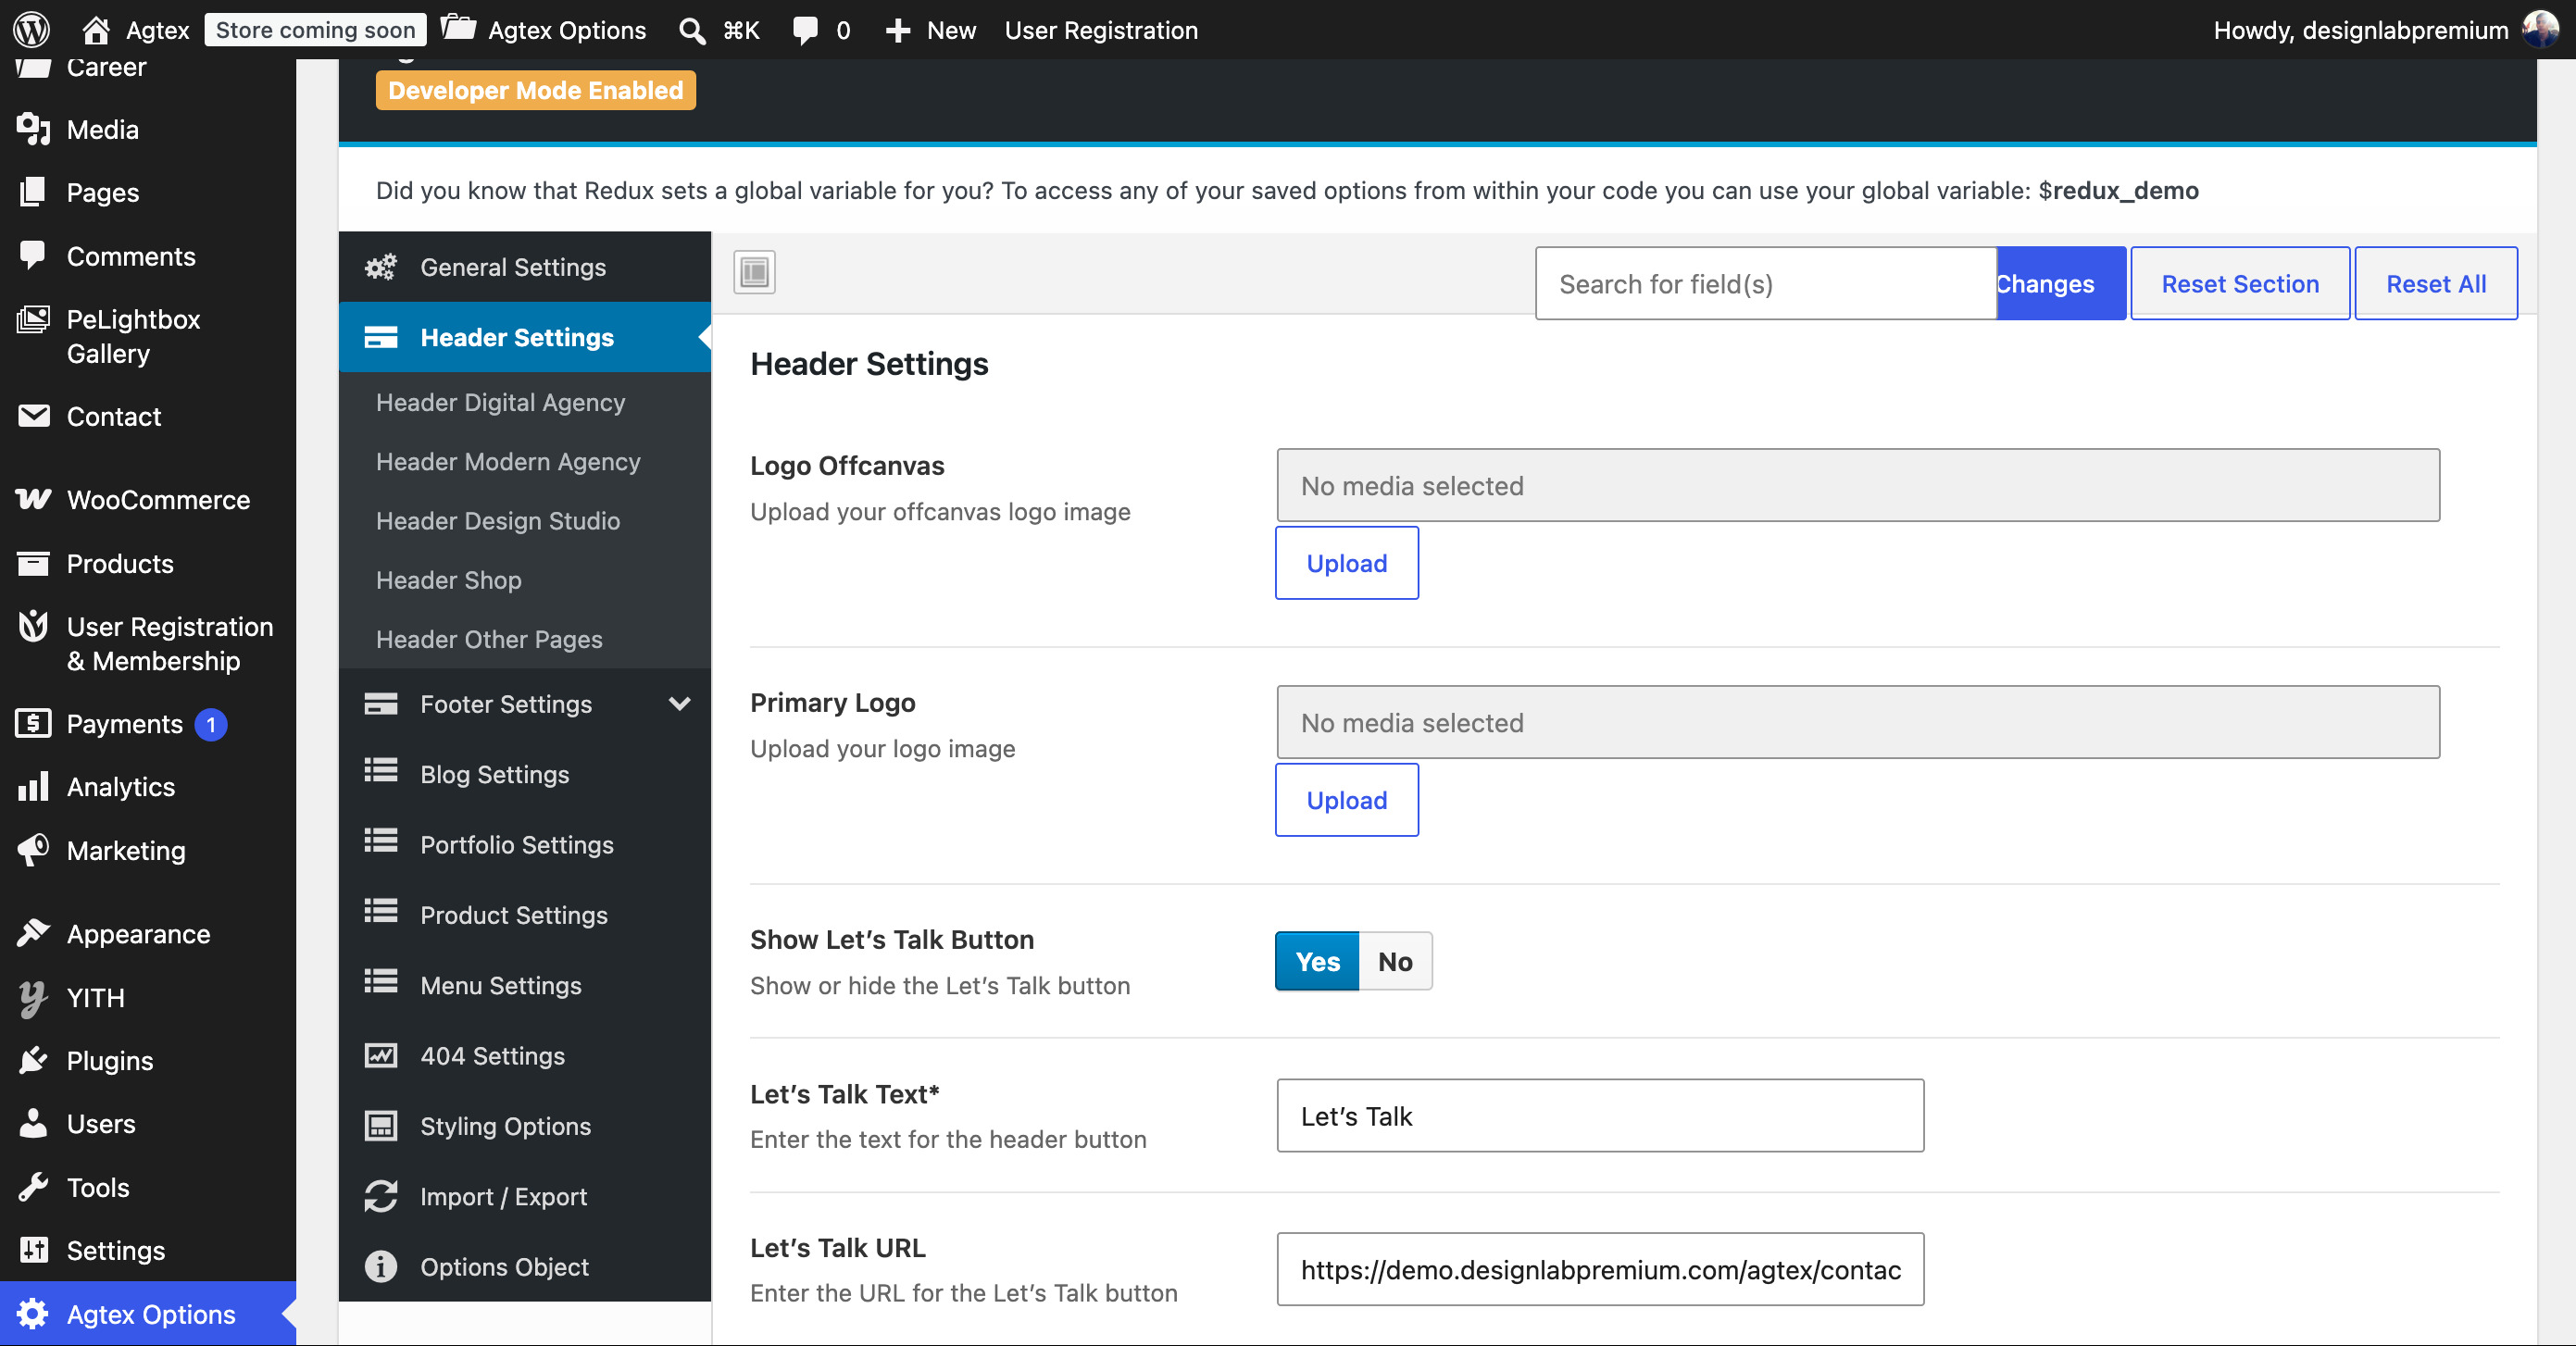Image resolution: width=2576 pixels, height=1346 pixels.
Task: Set Show Let's Talk Button to Yes
Action: tap(1317, 961)
